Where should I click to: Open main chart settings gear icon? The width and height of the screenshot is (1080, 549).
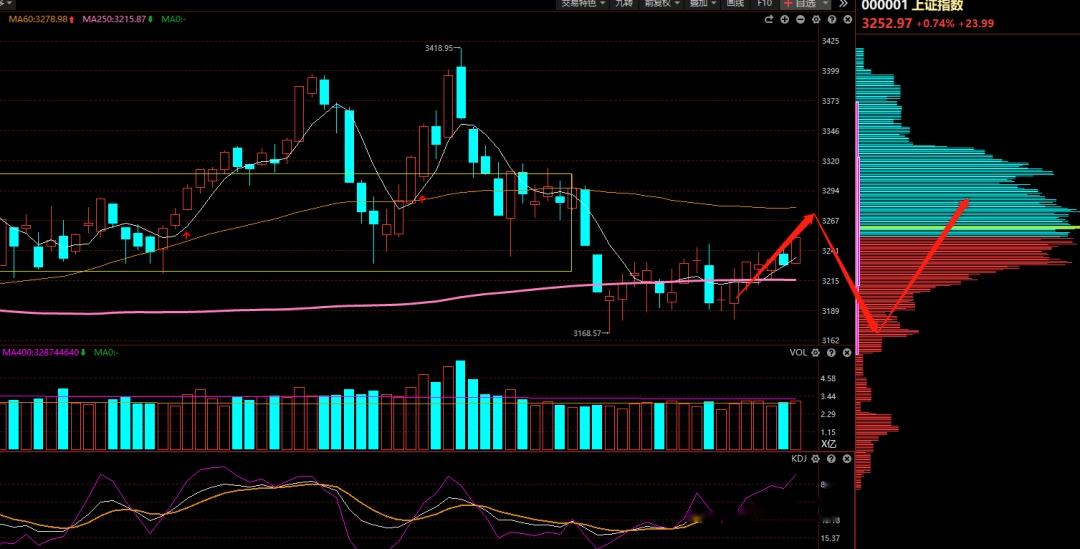coord(815,20)
